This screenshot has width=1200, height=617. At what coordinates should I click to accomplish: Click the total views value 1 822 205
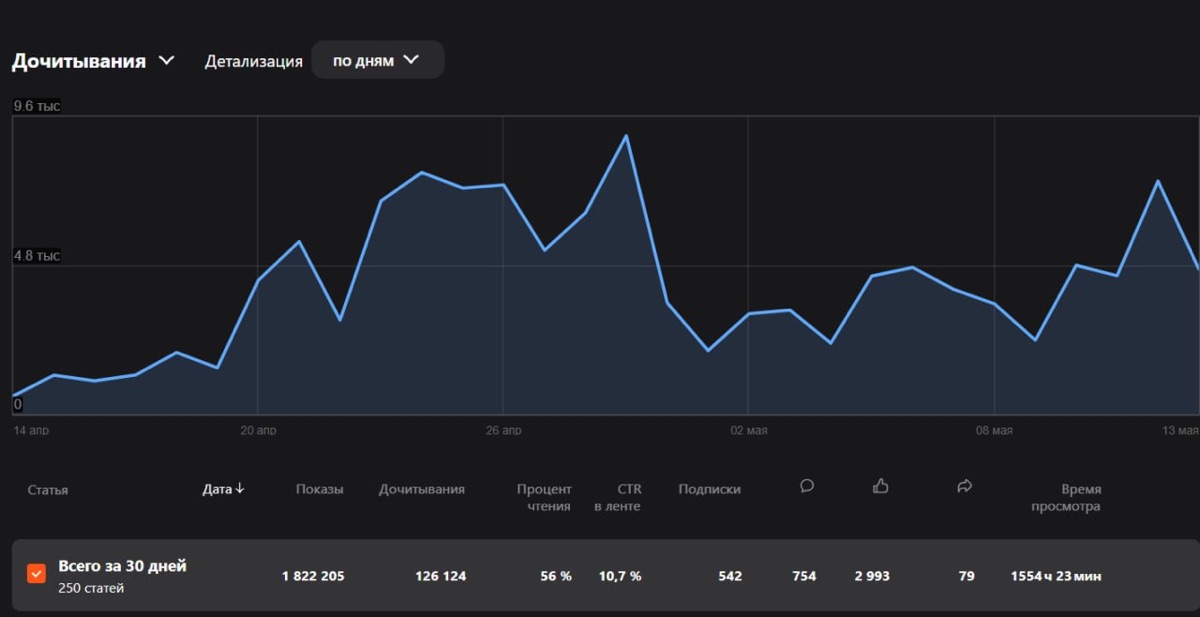click(x=313, y=576)
